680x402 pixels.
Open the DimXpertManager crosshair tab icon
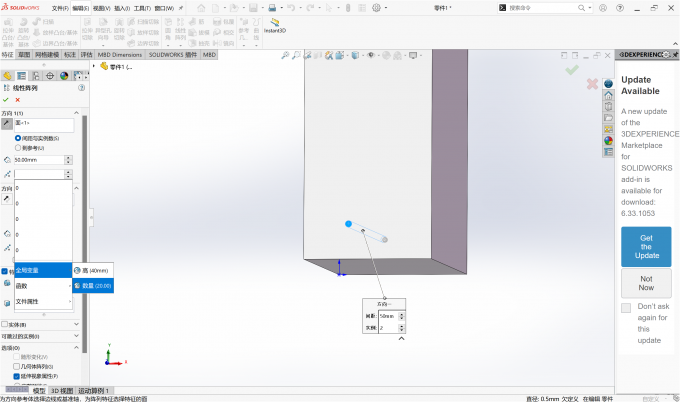(50, 76)
